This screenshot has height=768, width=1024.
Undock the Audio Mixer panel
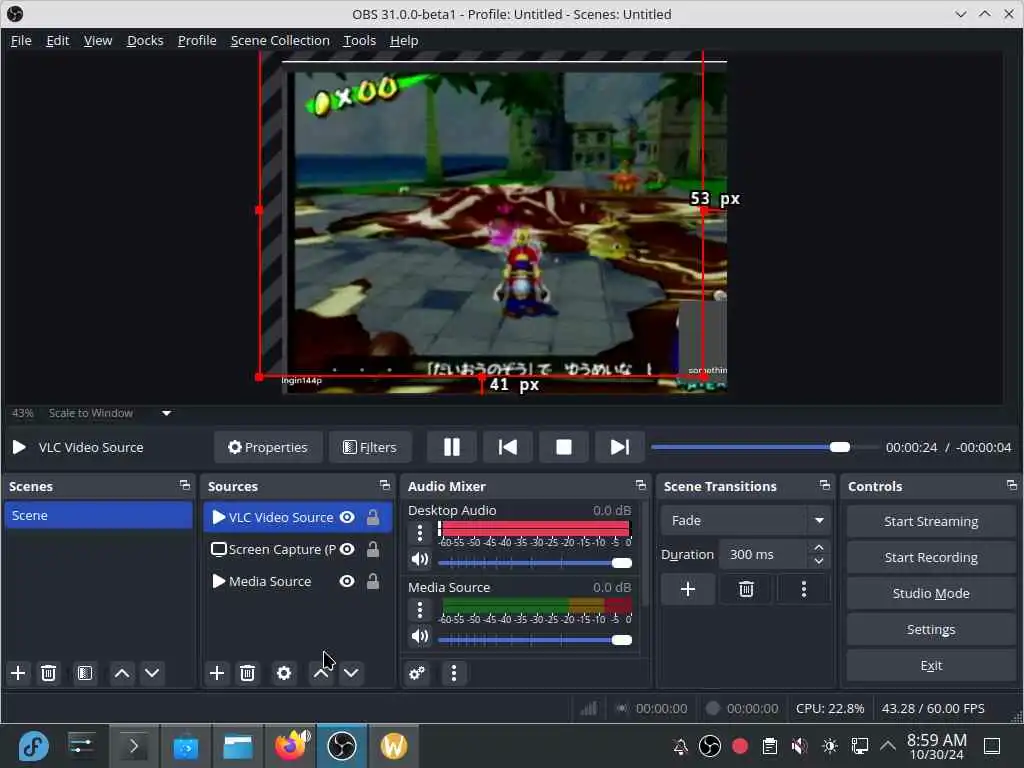click(x=641, y=485)
